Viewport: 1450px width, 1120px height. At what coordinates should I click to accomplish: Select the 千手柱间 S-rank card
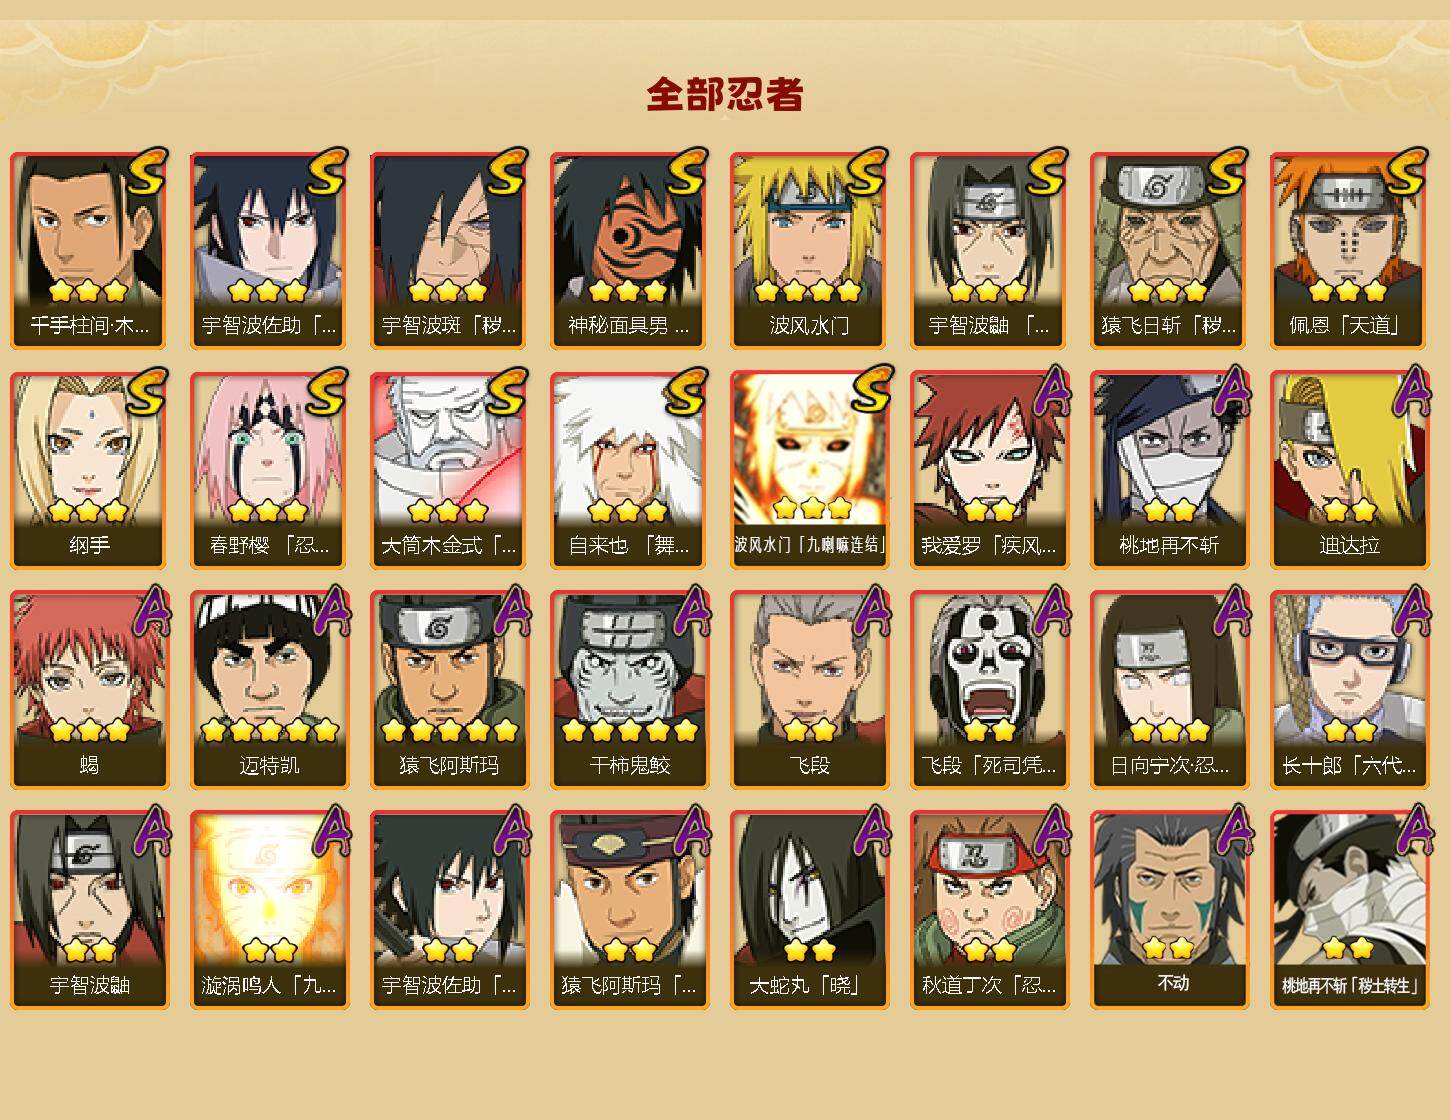click(x=89, y=250)
